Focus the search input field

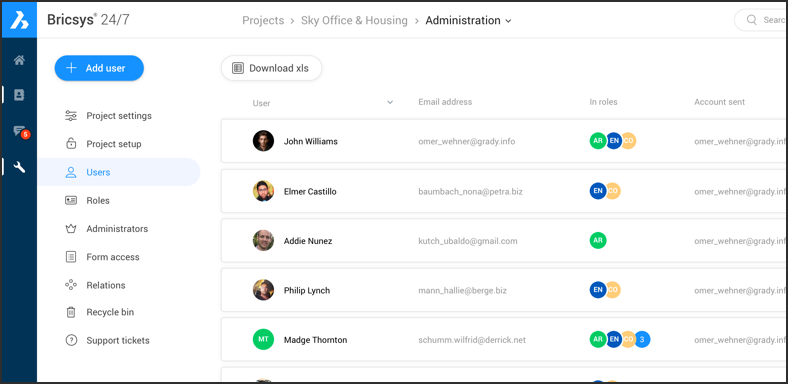coord(761,20)
